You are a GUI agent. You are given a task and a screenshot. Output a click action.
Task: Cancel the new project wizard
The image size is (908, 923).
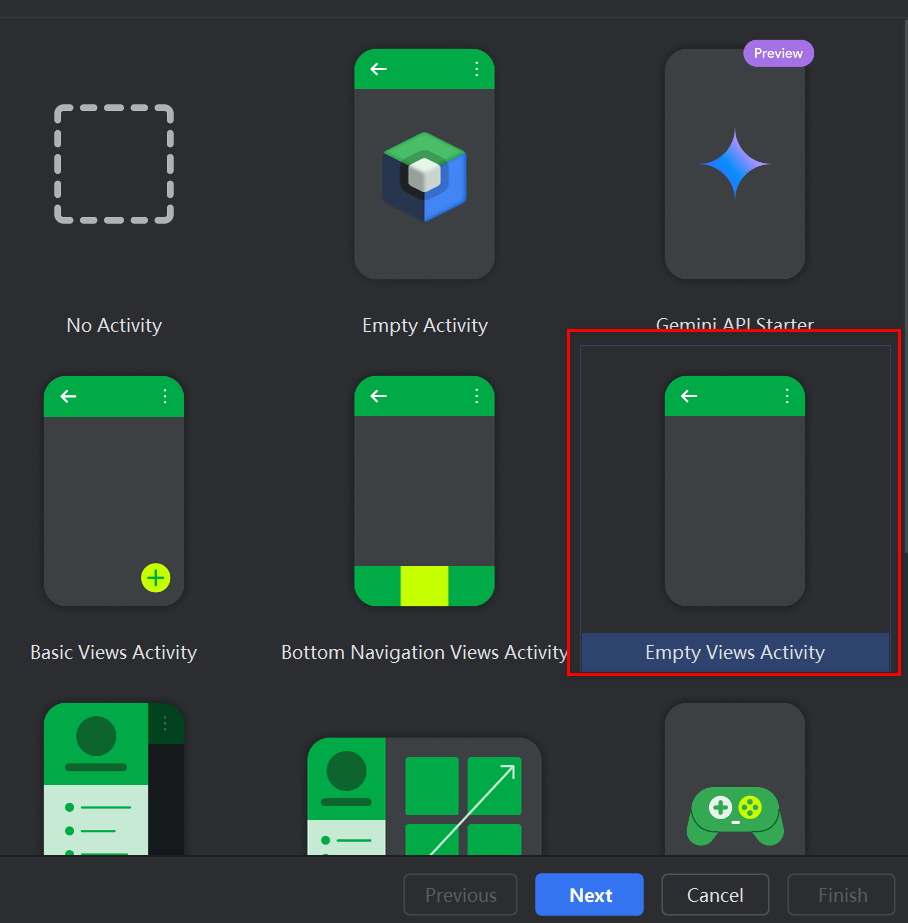tap(716, 895)
